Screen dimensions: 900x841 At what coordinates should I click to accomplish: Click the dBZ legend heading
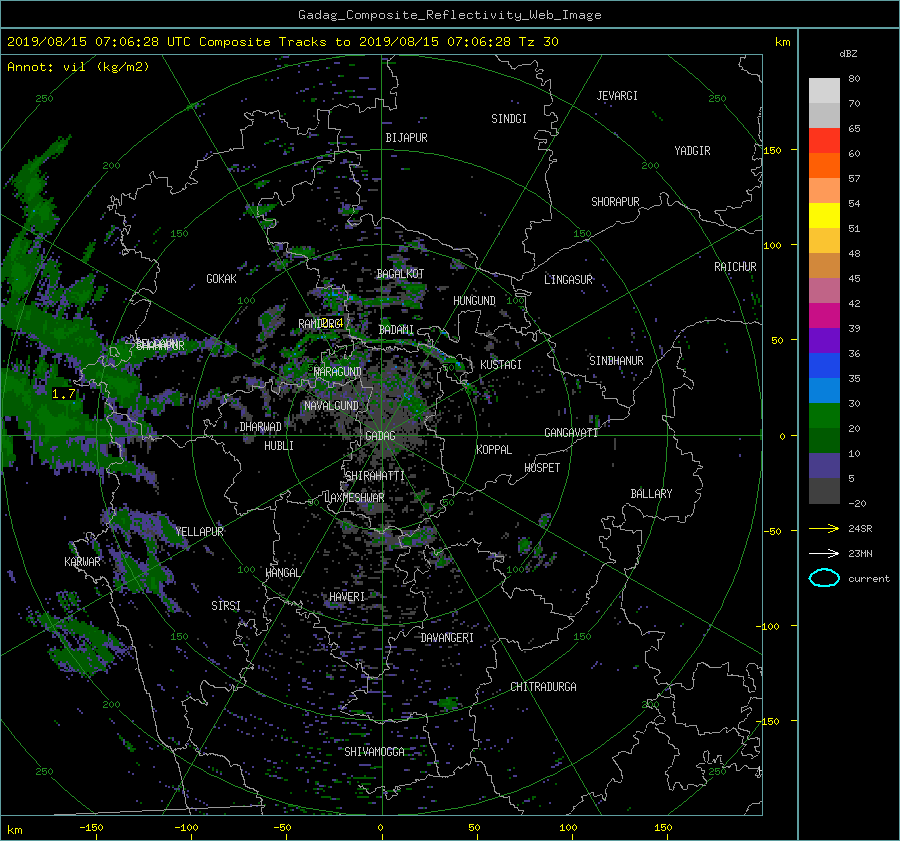(848, 53)
